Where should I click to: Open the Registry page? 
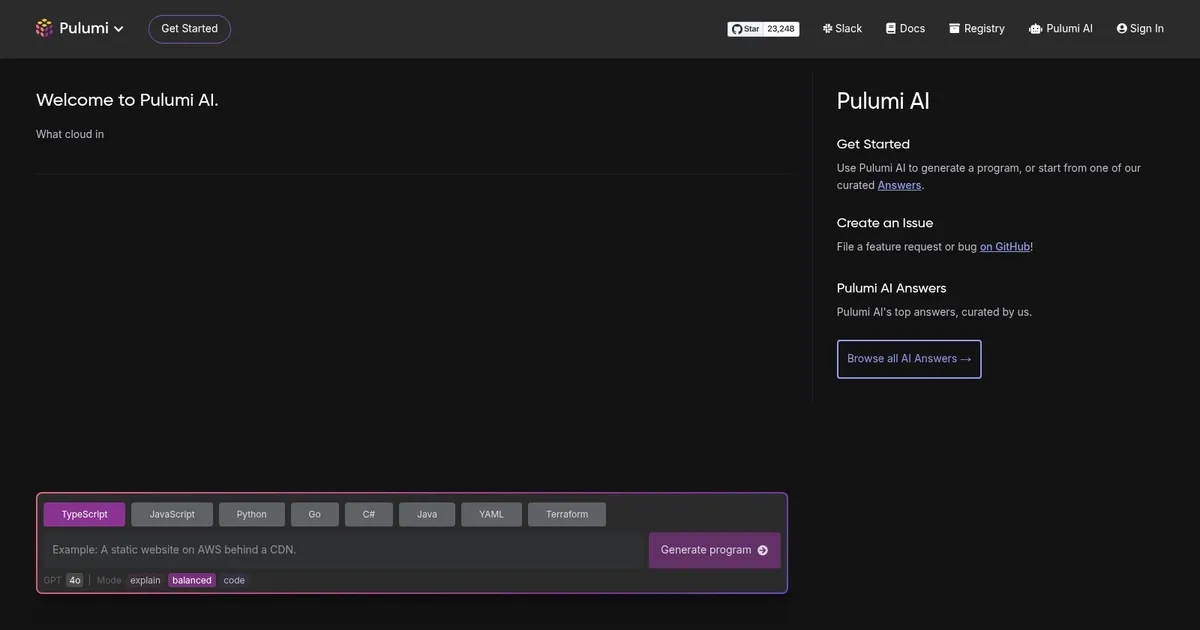pos(977,29)
